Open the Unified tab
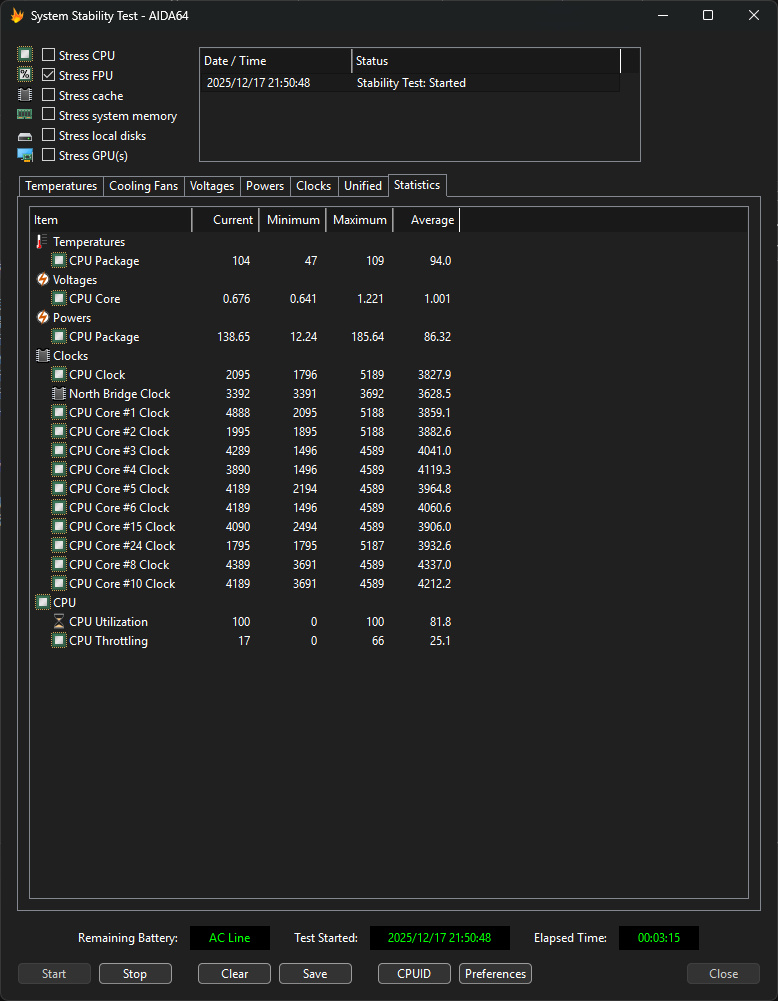Screen dimensions: 778x1001 [363, 186]
